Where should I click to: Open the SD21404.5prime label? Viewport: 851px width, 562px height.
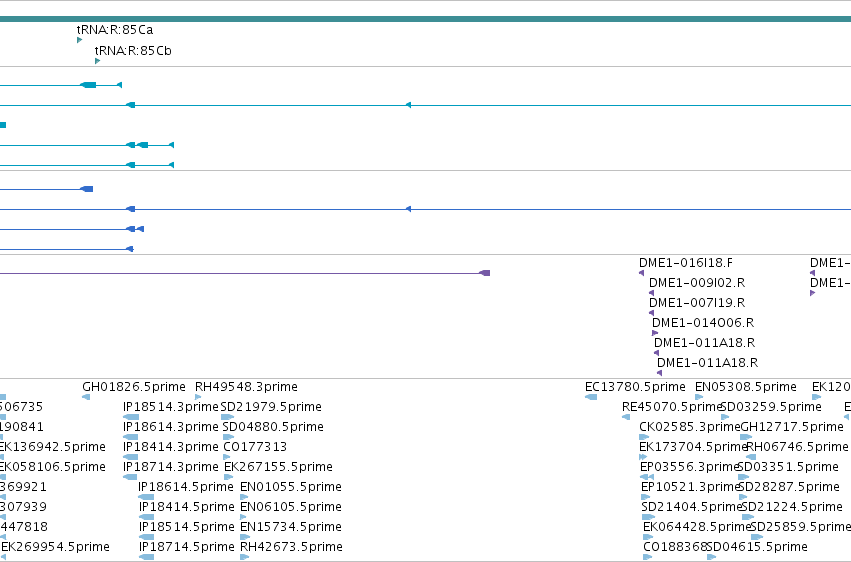tap(691, 507)
